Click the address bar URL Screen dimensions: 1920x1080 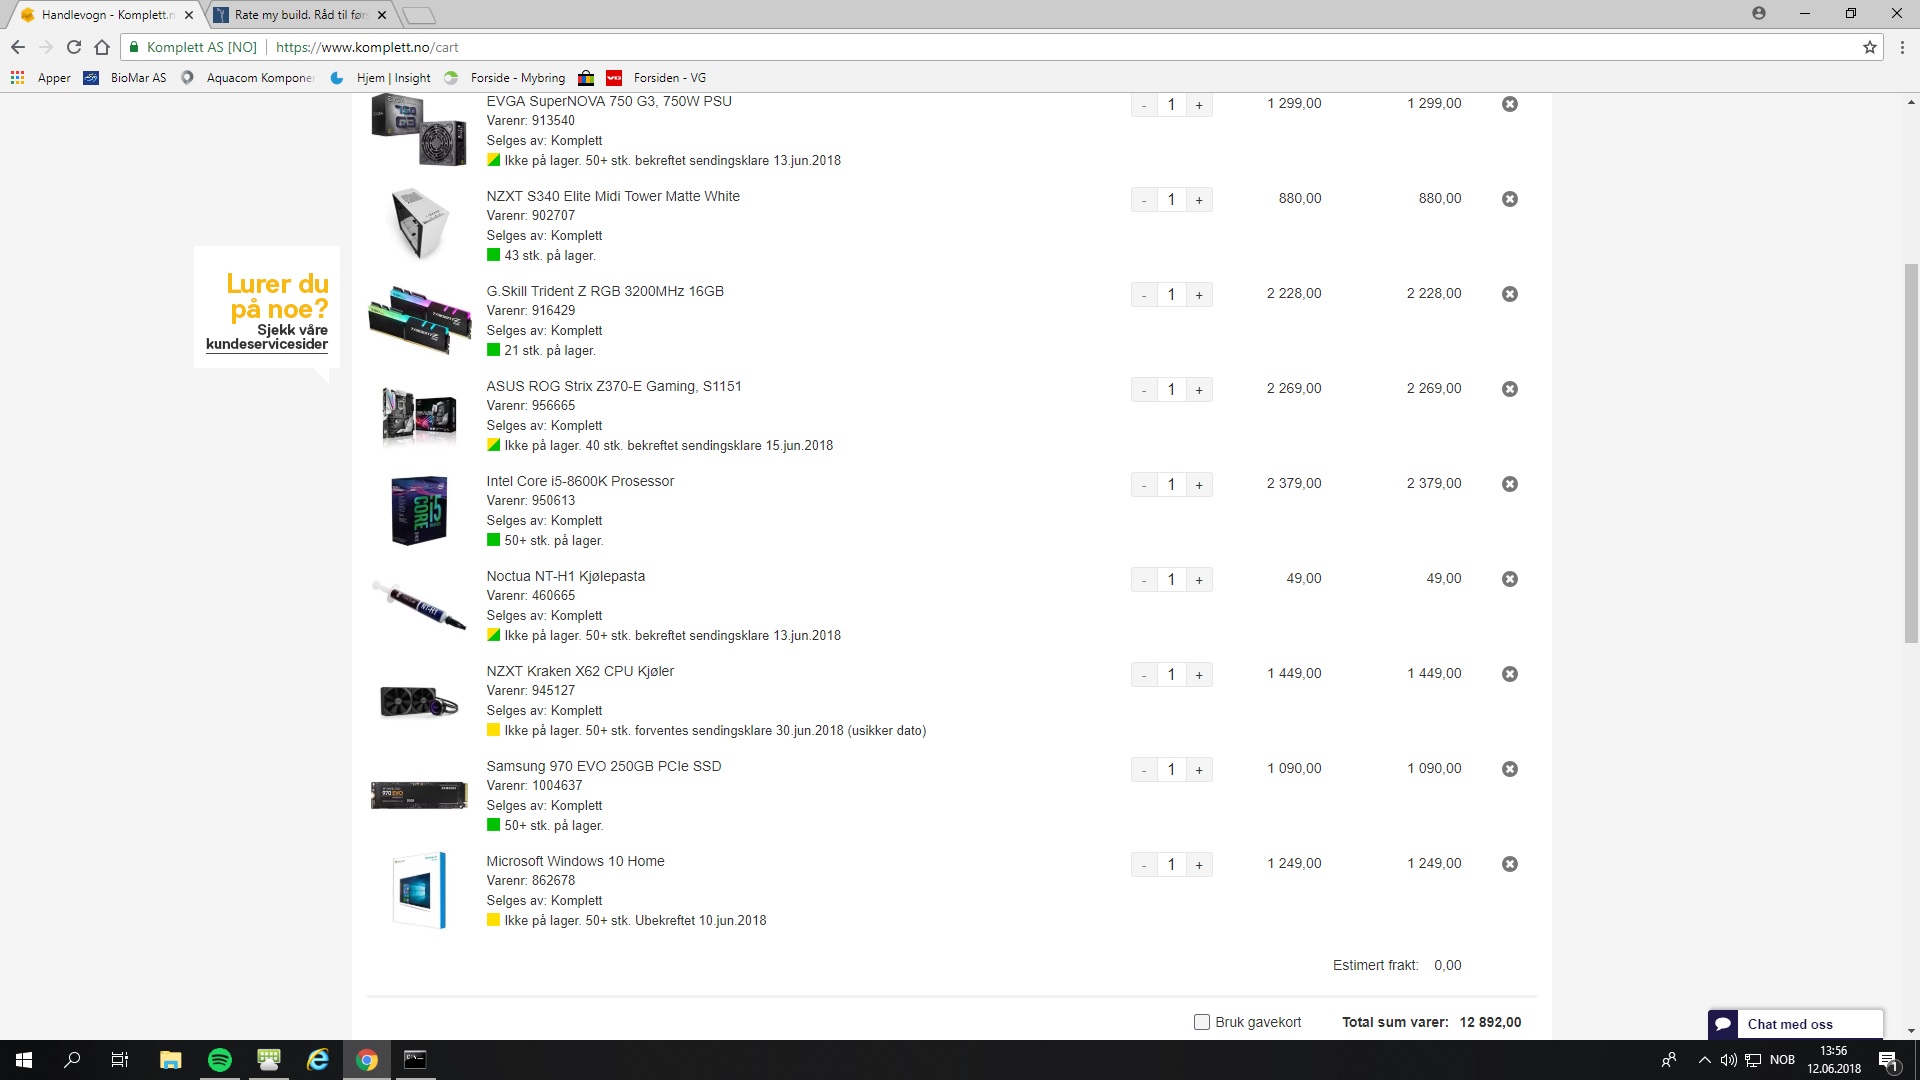pyautogui.click(x=367, y=47)
